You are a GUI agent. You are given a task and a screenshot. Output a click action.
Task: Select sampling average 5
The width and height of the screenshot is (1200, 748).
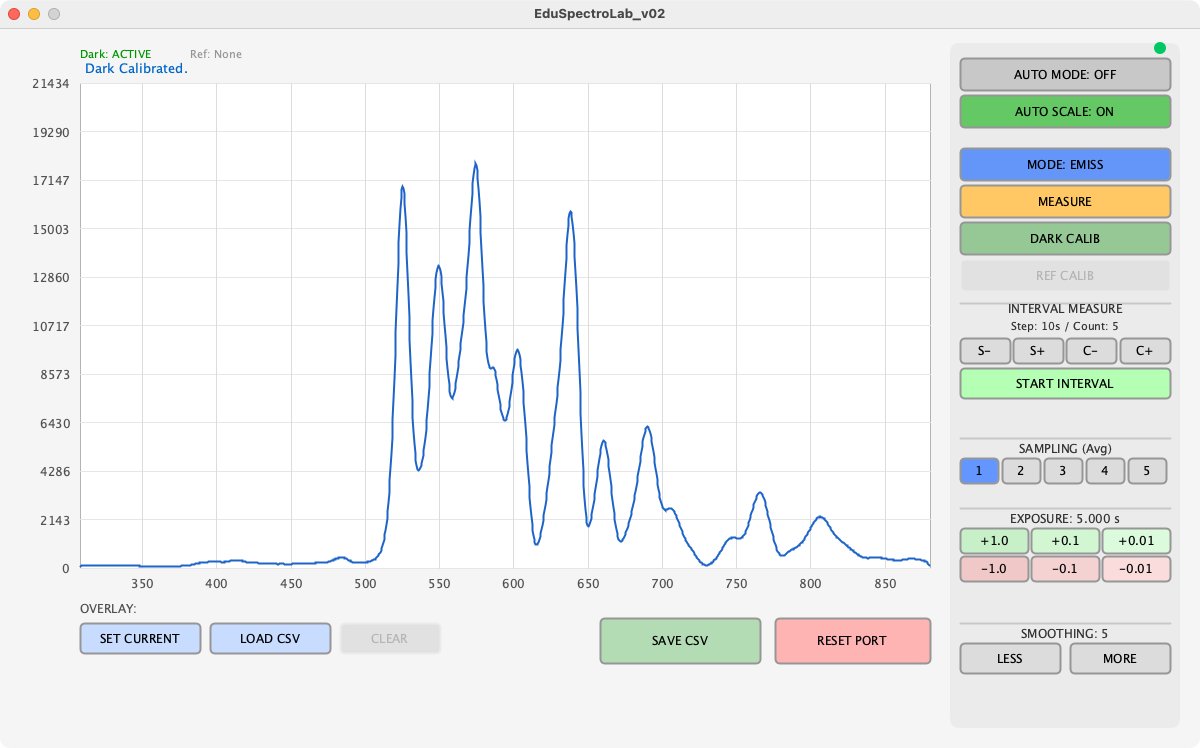coord(1147,471)
